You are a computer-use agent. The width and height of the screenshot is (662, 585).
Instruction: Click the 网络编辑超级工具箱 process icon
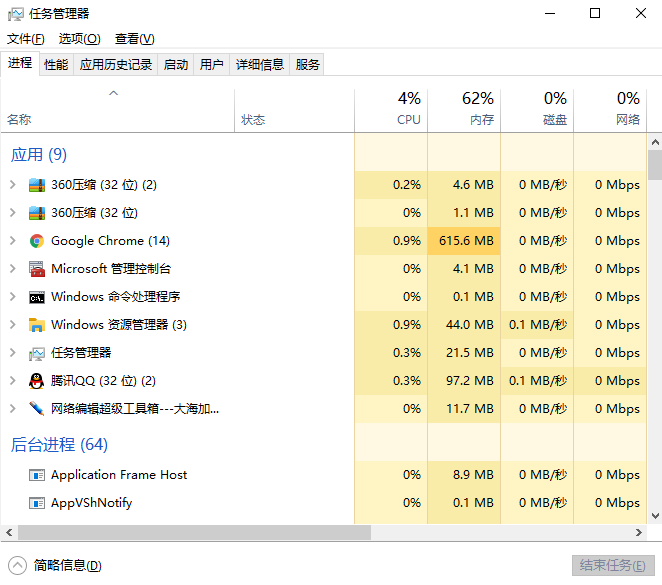(x=37, y=409)
